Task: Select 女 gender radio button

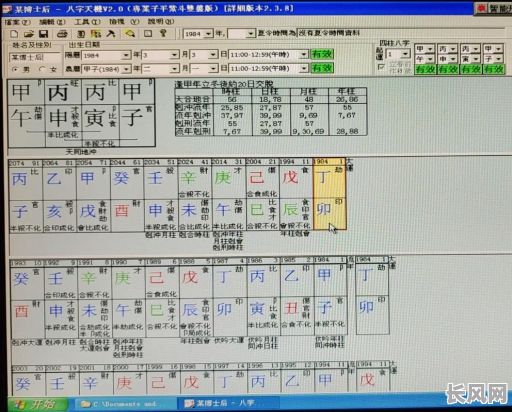Action: click(42, 69)
